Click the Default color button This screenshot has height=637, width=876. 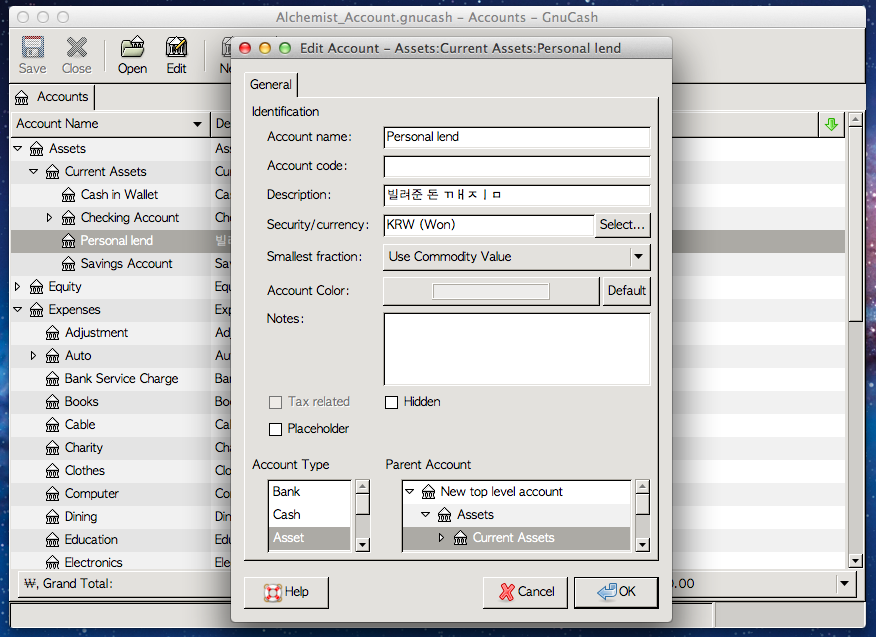[x=626, y=291]
